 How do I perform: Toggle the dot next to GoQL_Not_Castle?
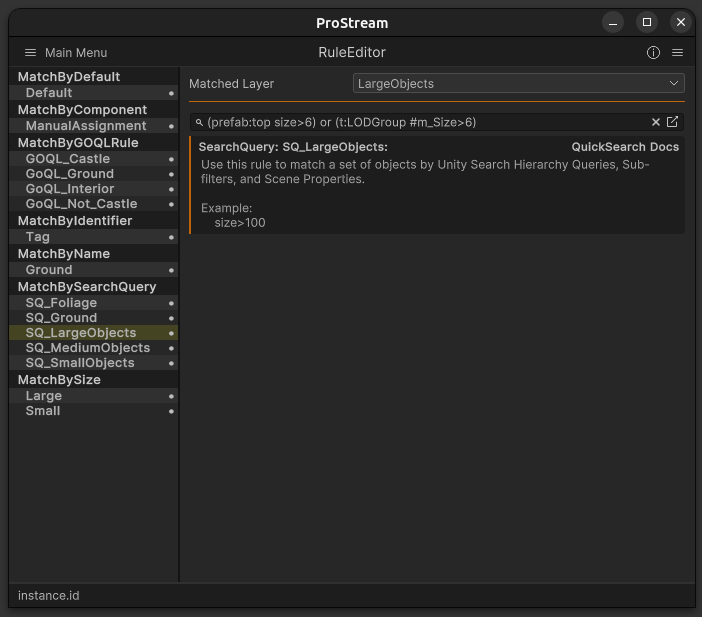tap(171, 204)
